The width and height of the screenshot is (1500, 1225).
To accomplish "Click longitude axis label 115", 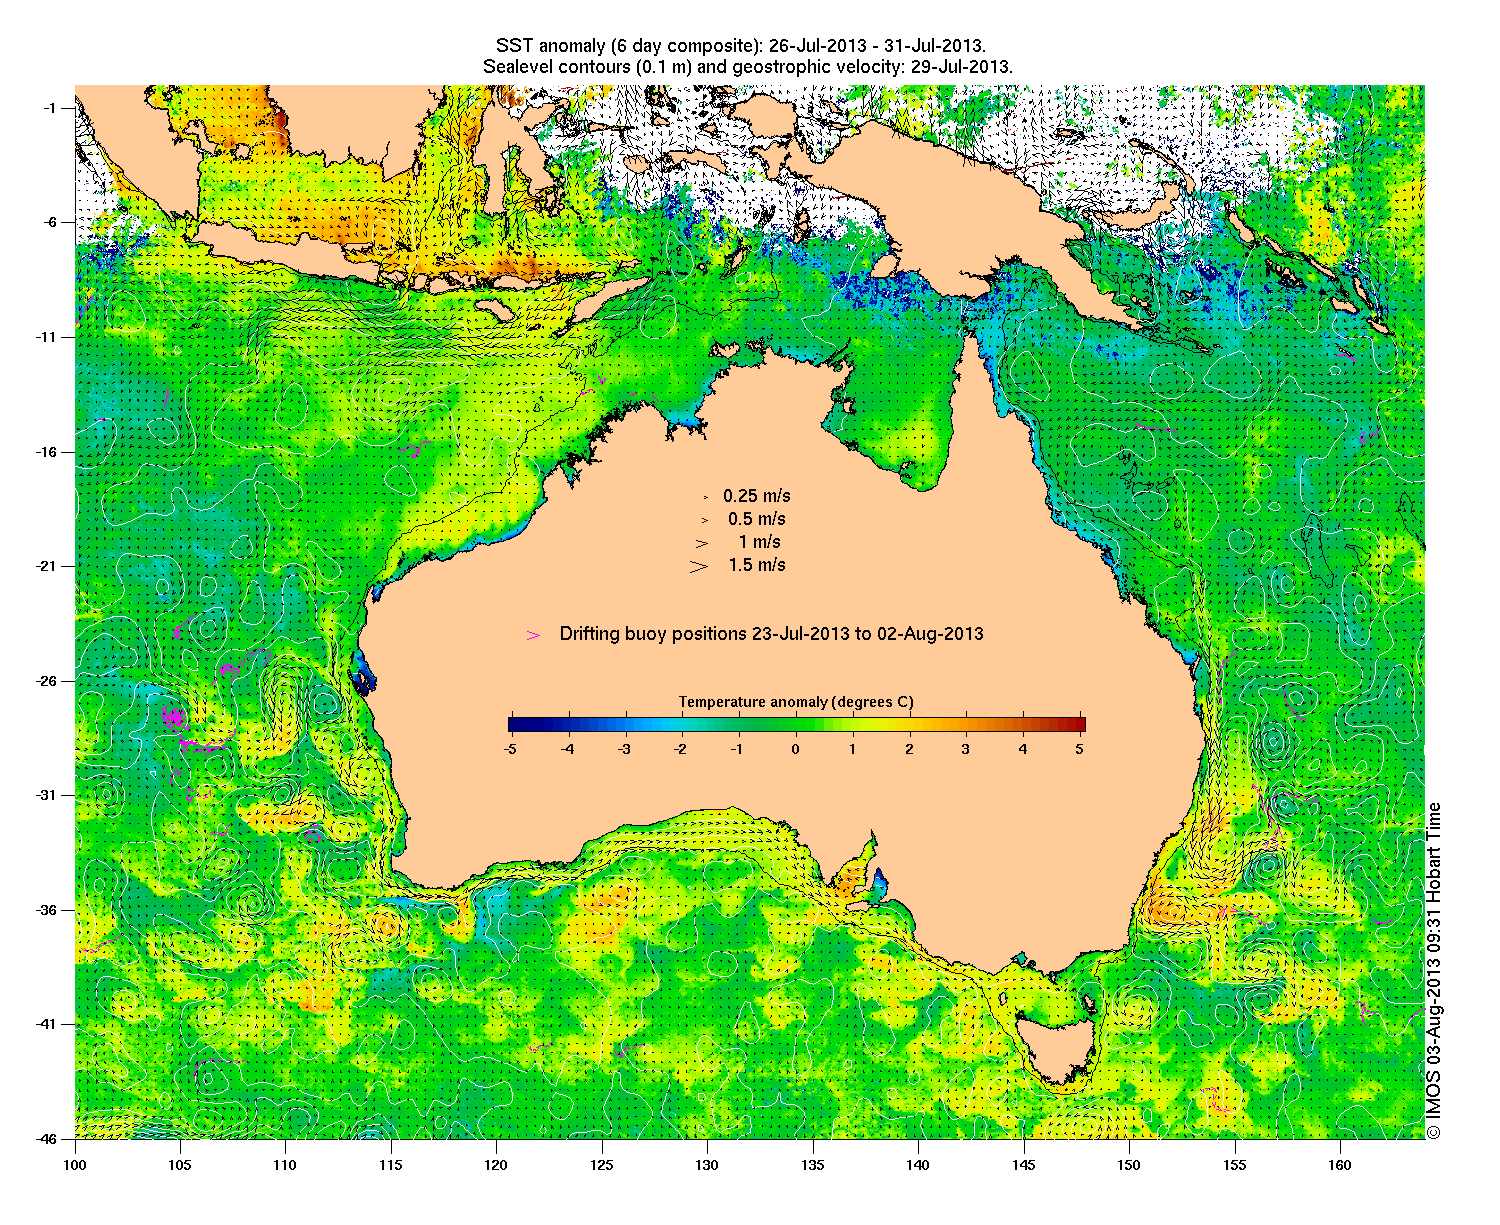I will click(391, 1165).
